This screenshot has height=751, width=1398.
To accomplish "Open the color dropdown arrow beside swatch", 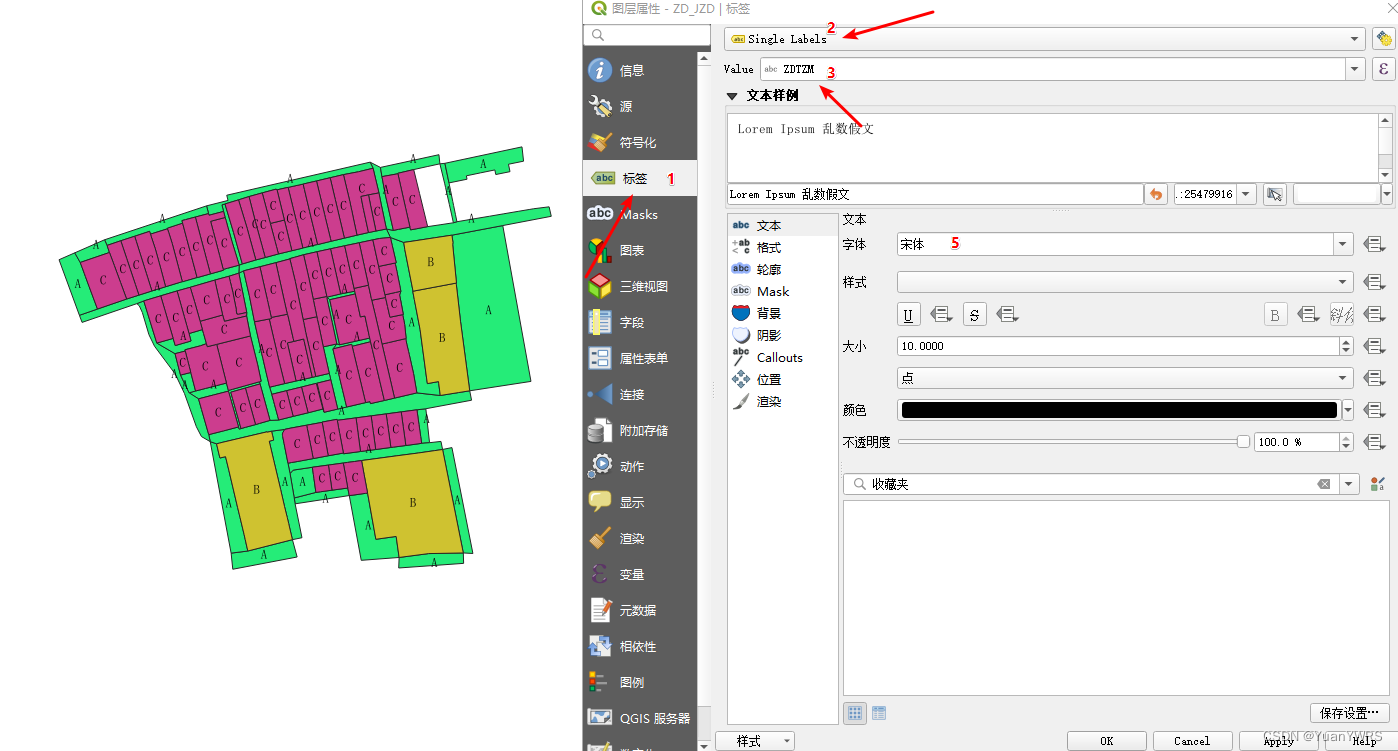I will pyautogui.click(x=1348, y=410).
